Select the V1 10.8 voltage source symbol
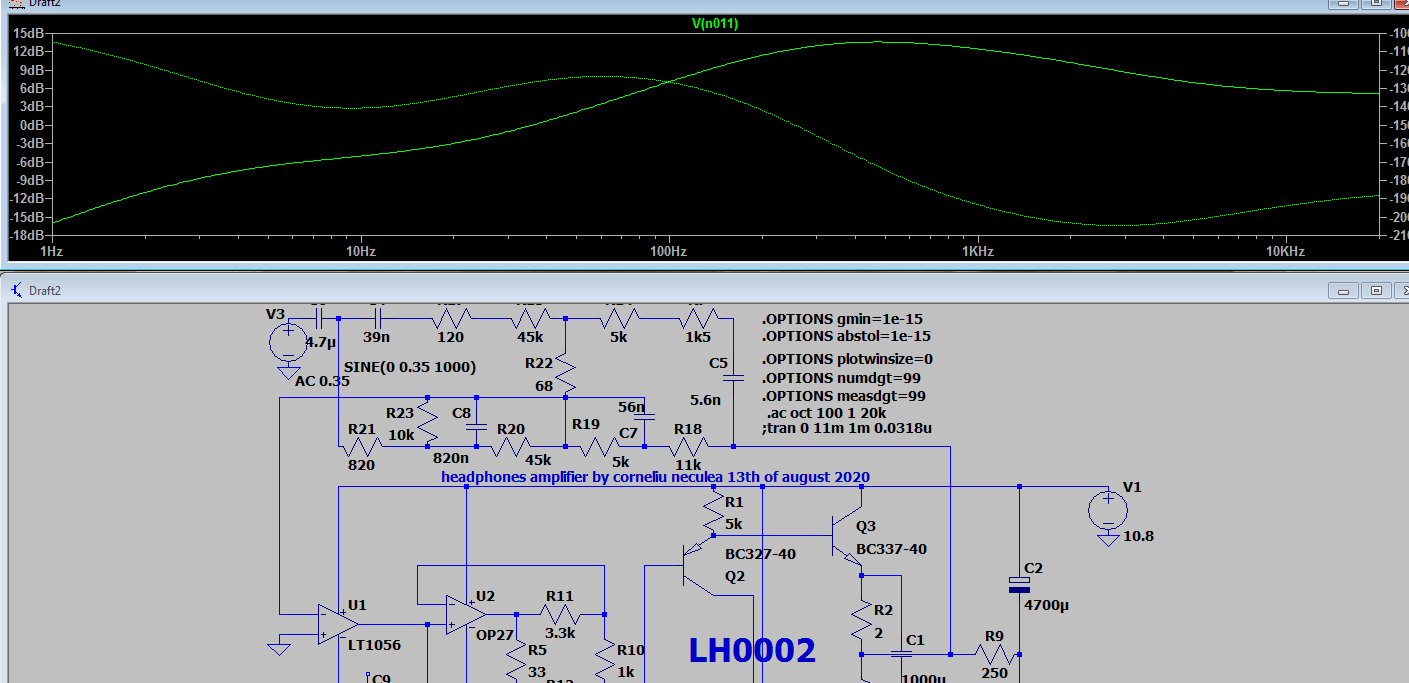 [1108, 510]
